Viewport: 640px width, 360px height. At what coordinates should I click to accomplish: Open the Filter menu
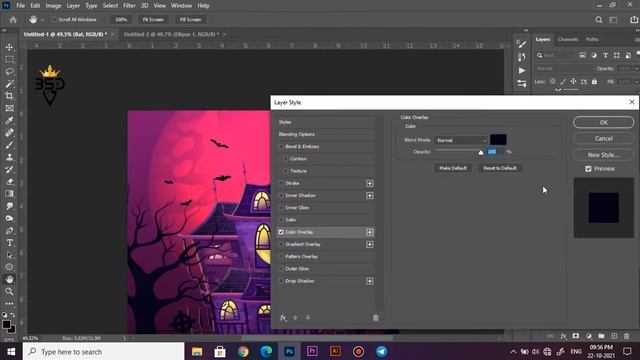coord(129,6)
